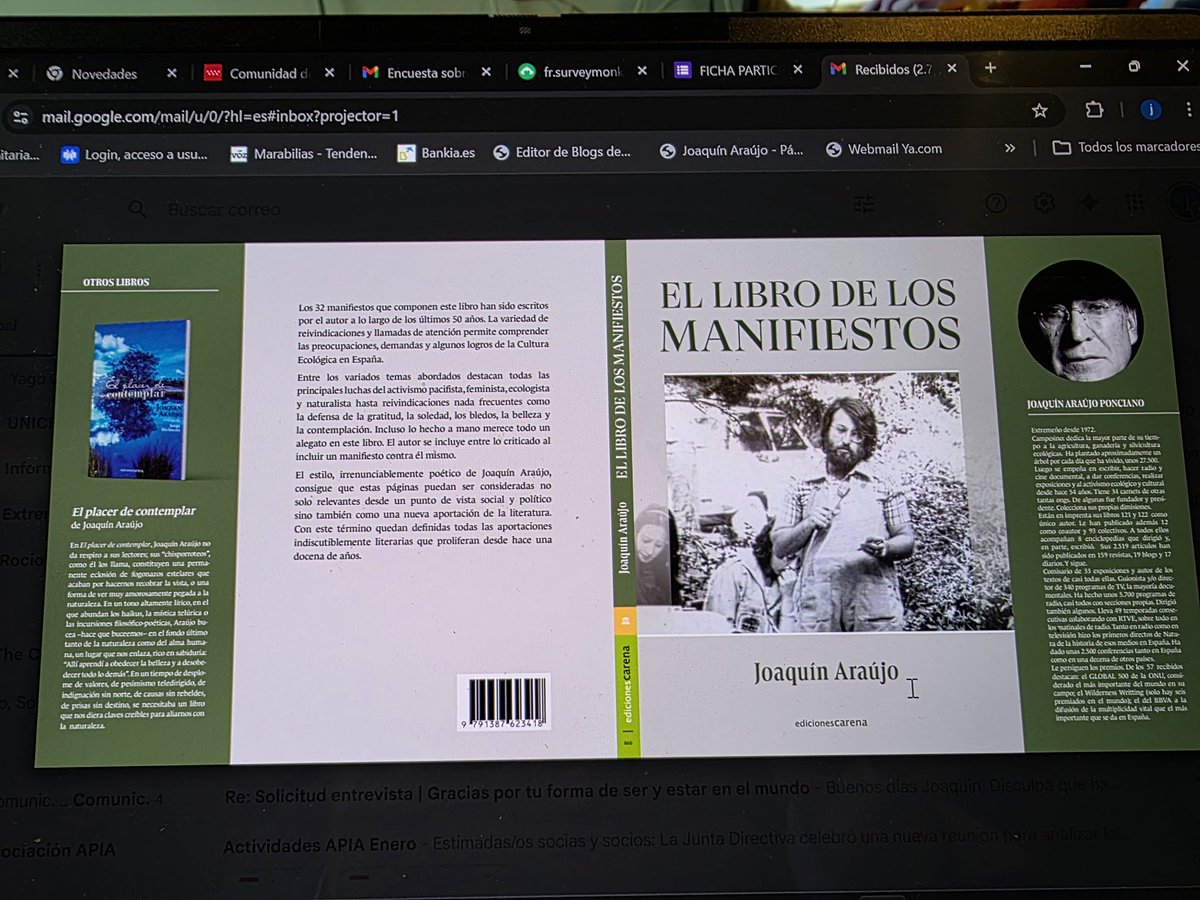Click the Buscar correo search field
This screenshot has width=1200, height=900.
click(250, 208)
